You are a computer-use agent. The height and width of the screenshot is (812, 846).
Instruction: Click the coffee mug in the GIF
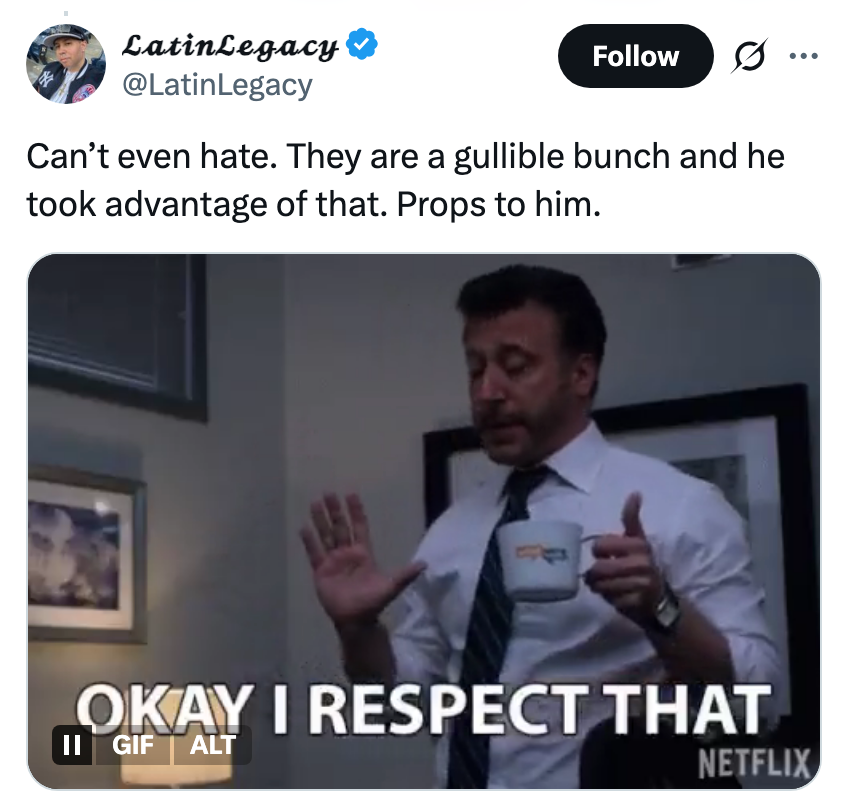[x=540, y=561]
